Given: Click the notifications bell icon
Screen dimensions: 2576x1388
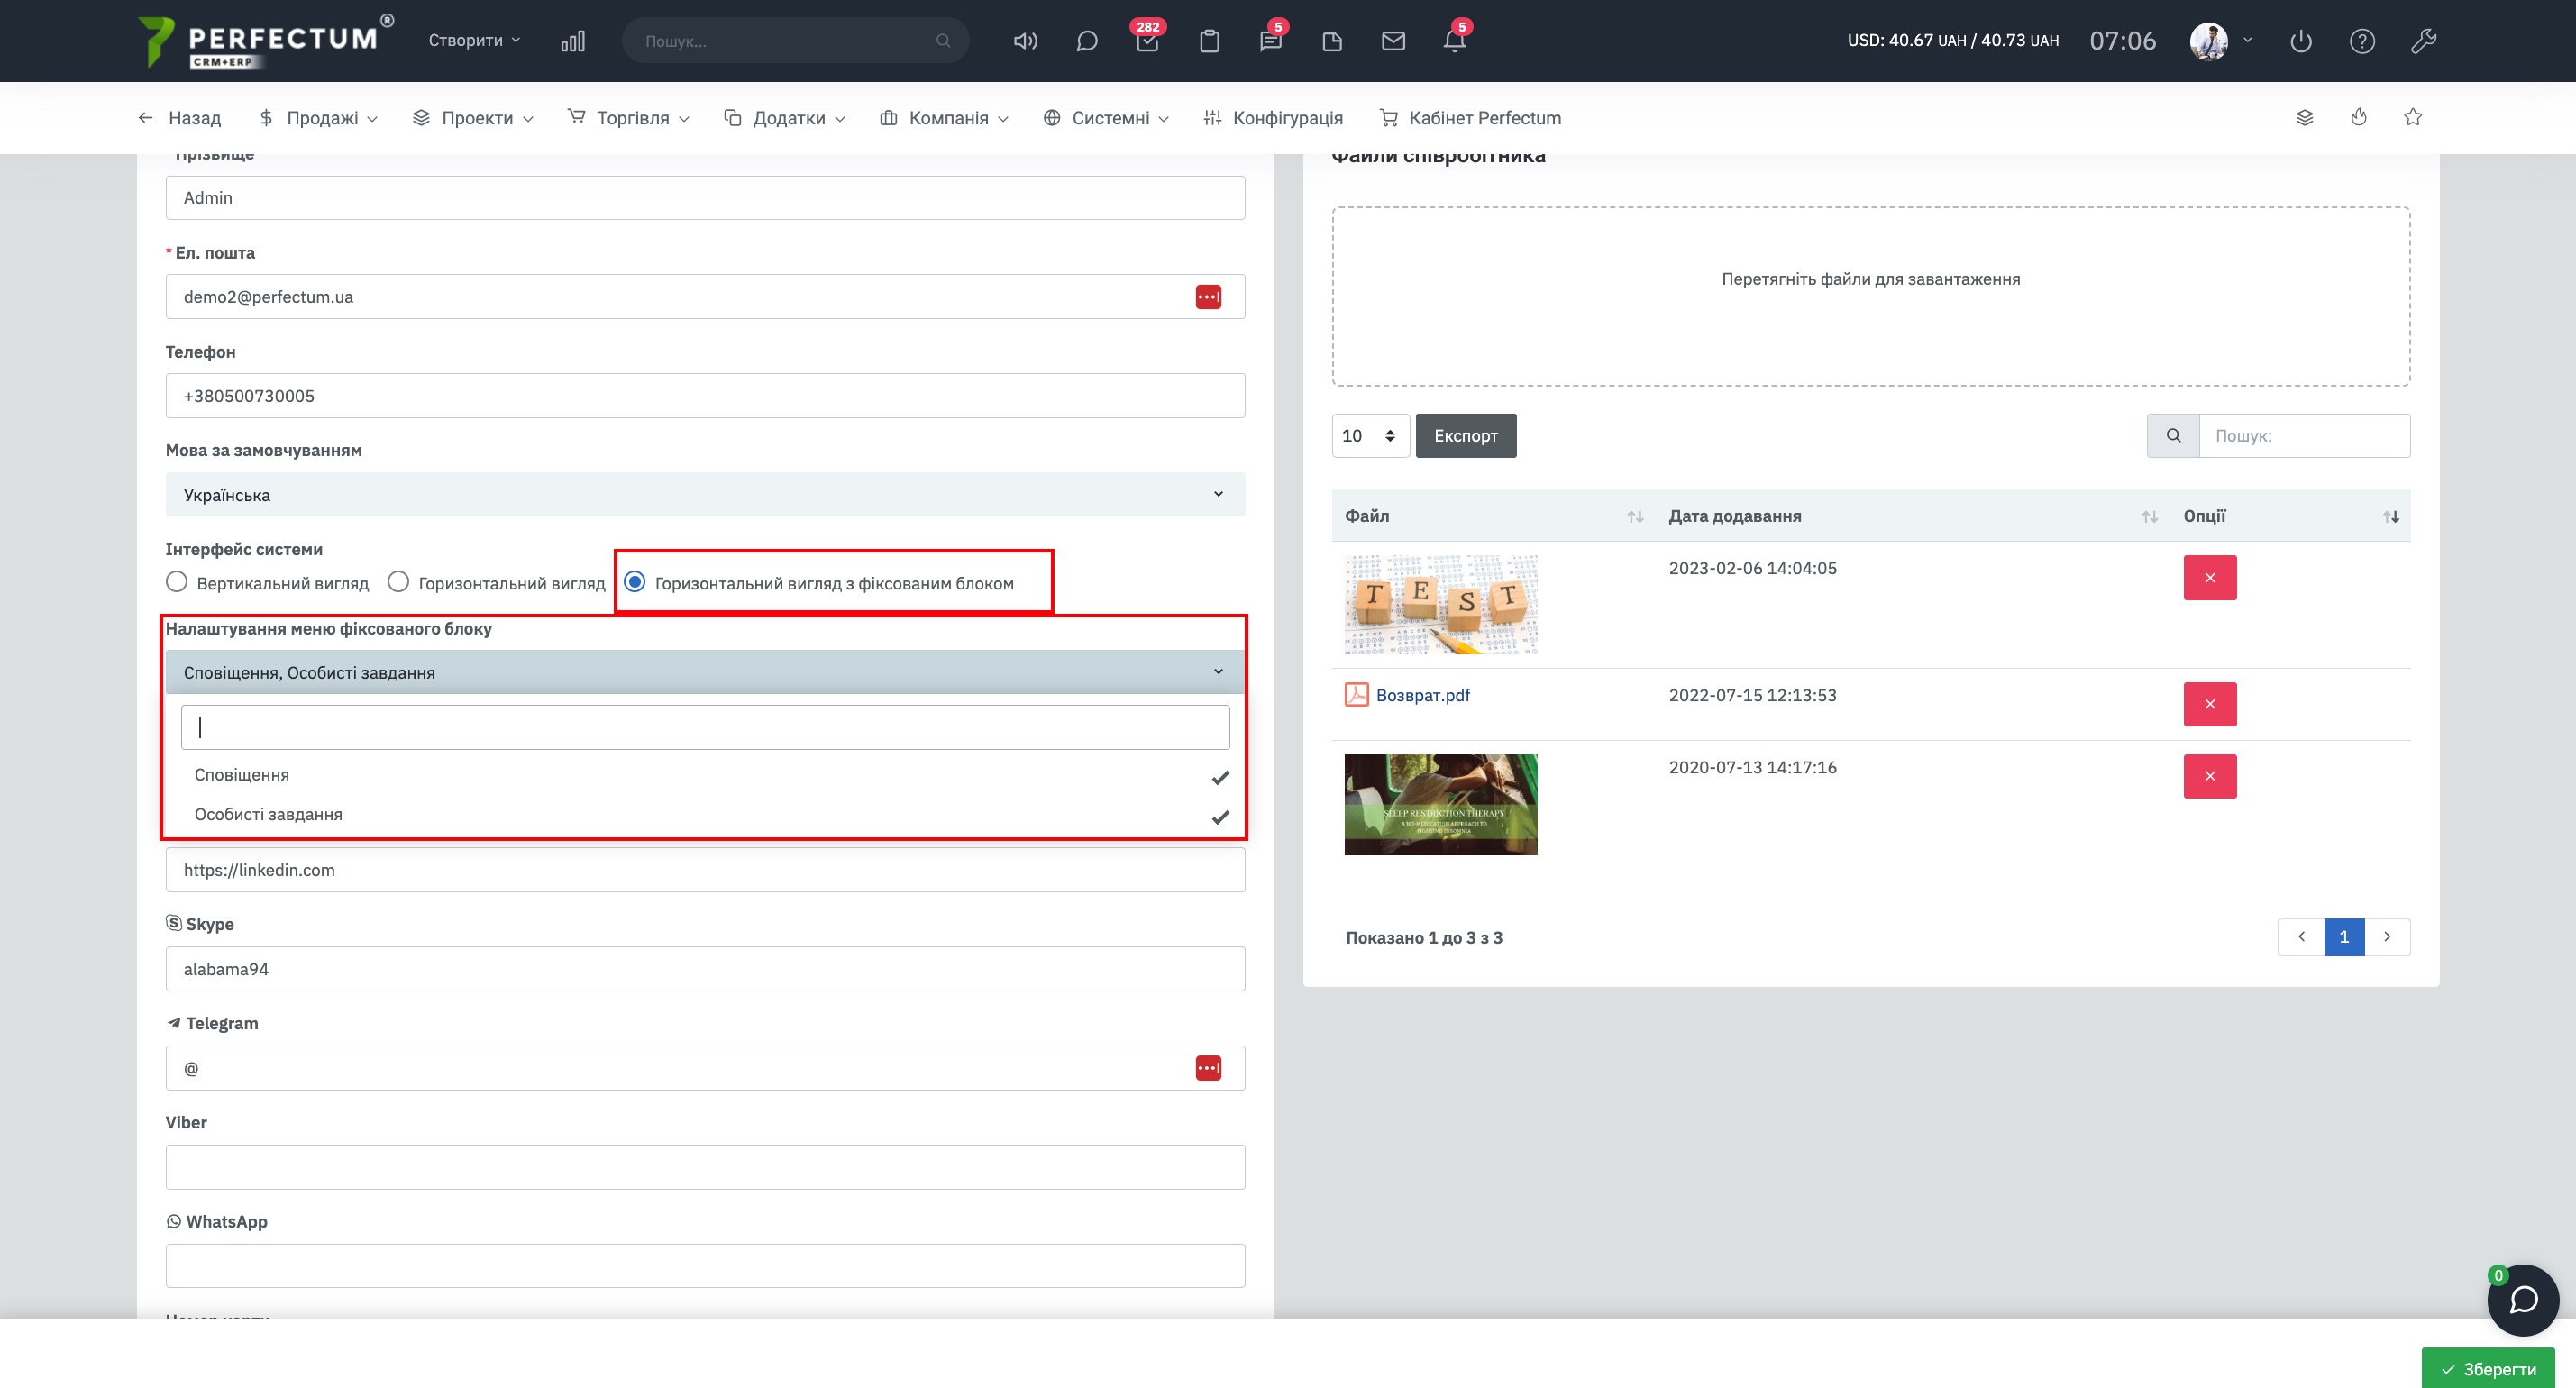Looking at the screenshot, I should 1454,41.
